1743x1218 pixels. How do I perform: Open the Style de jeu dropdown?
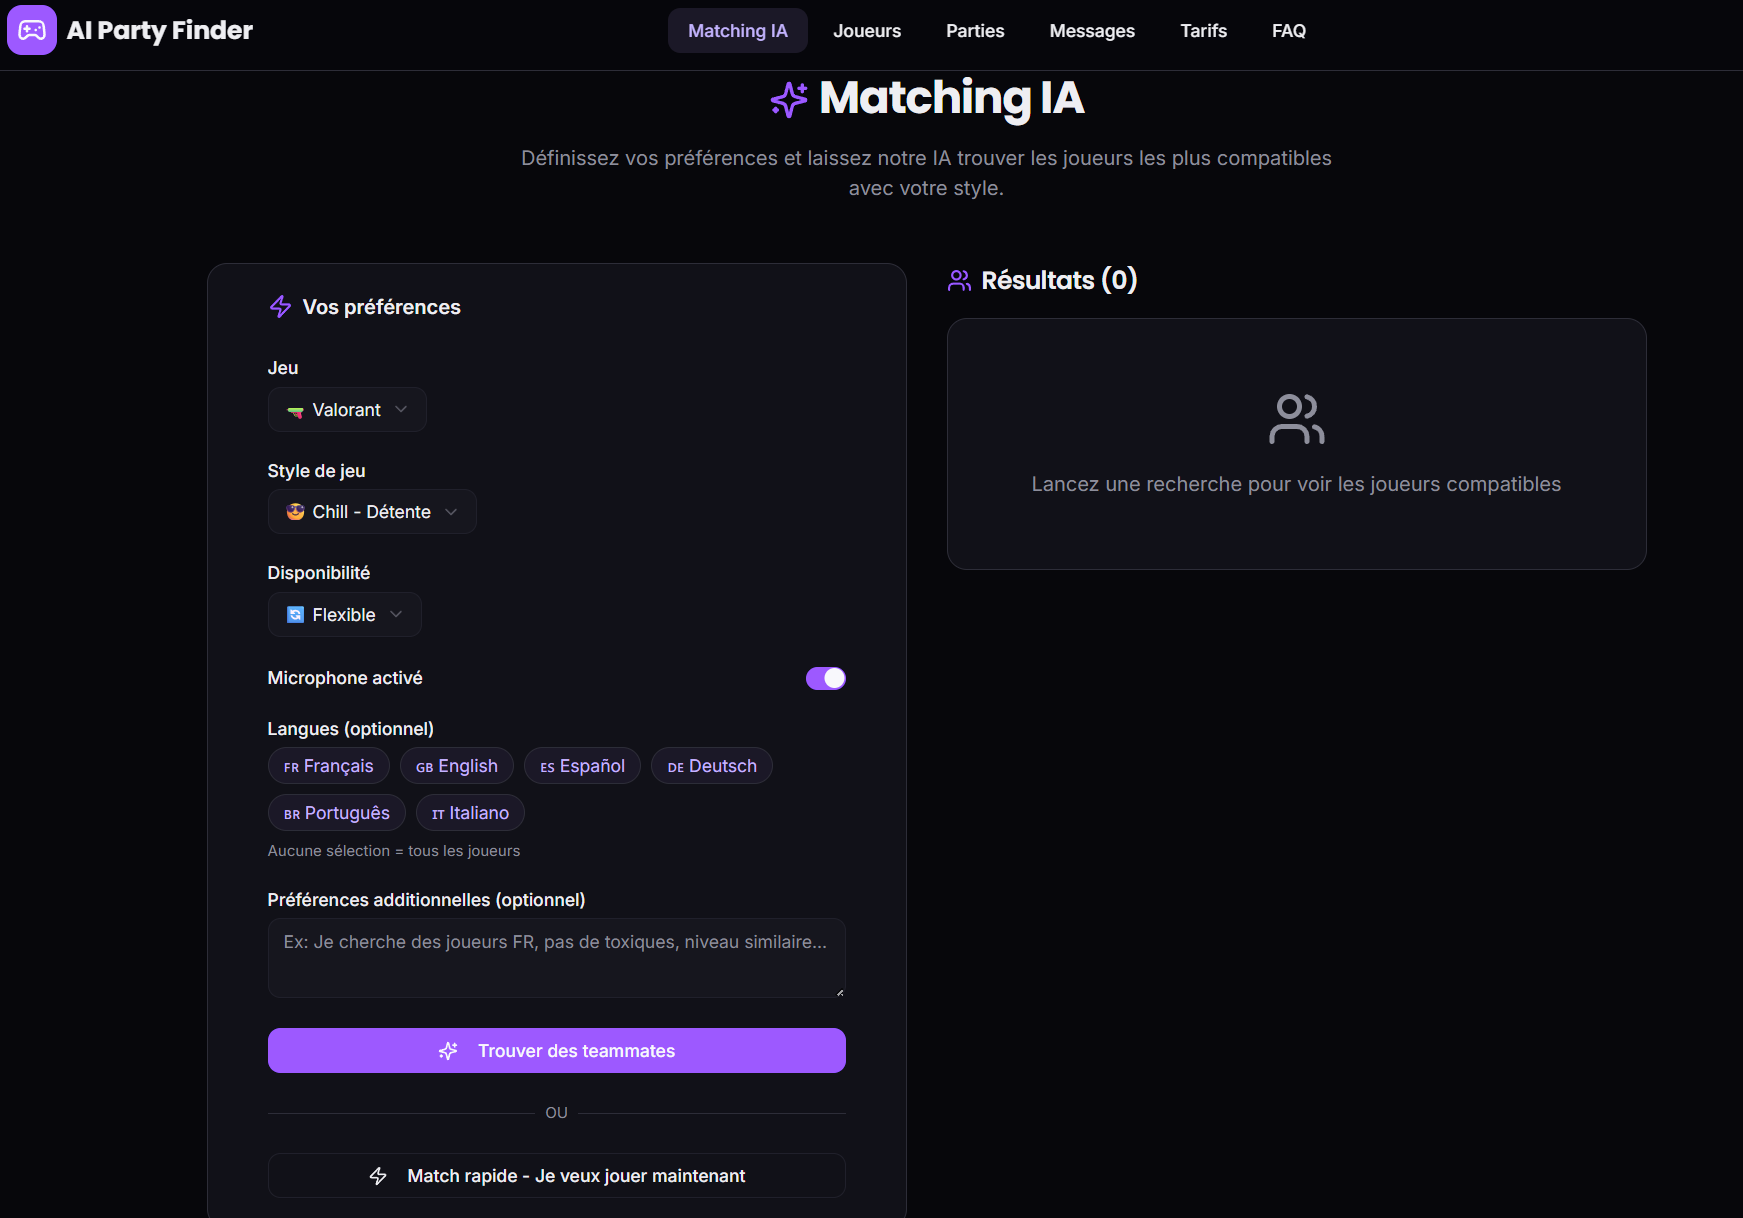pyautogui.click(x=371, y=511)
